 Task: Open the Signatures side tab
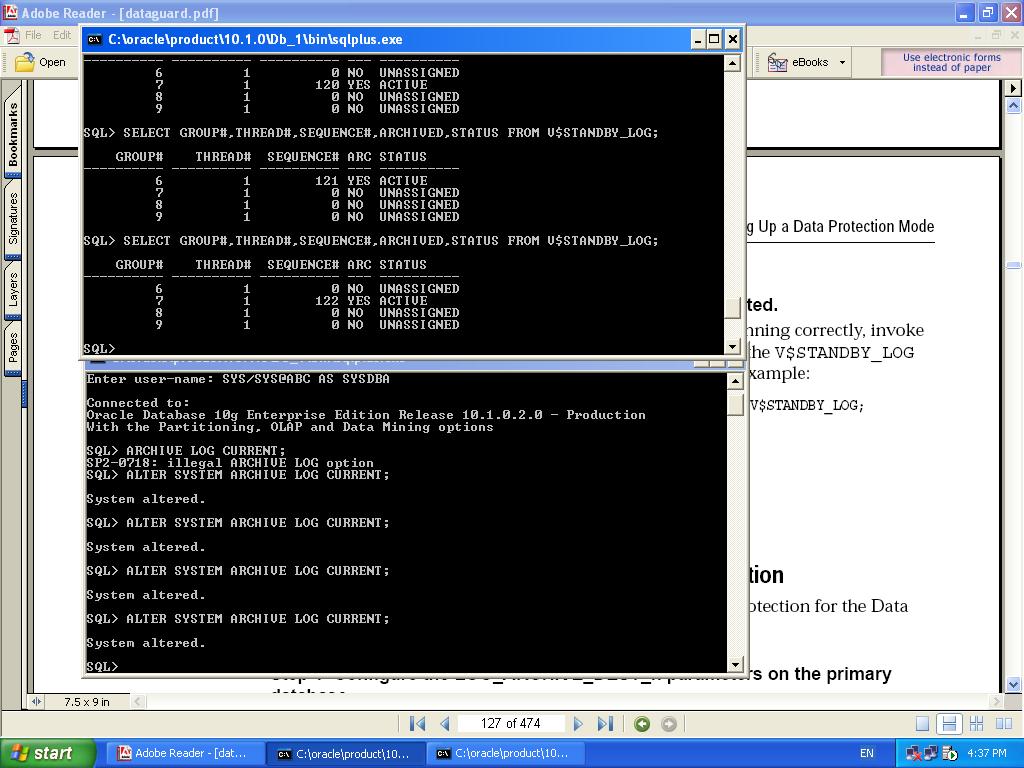(13, 218)
